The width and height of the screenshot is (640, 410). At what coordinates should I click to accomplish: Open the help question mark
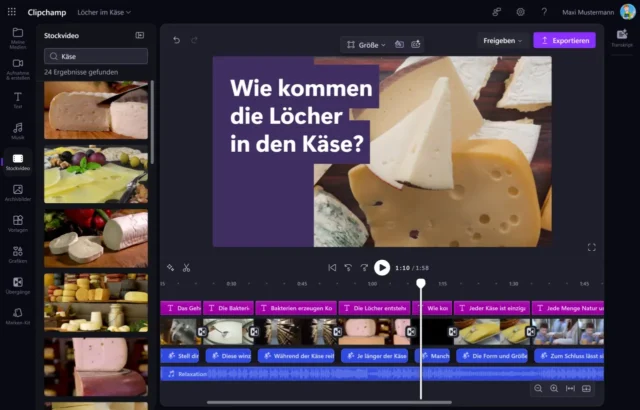544,12
